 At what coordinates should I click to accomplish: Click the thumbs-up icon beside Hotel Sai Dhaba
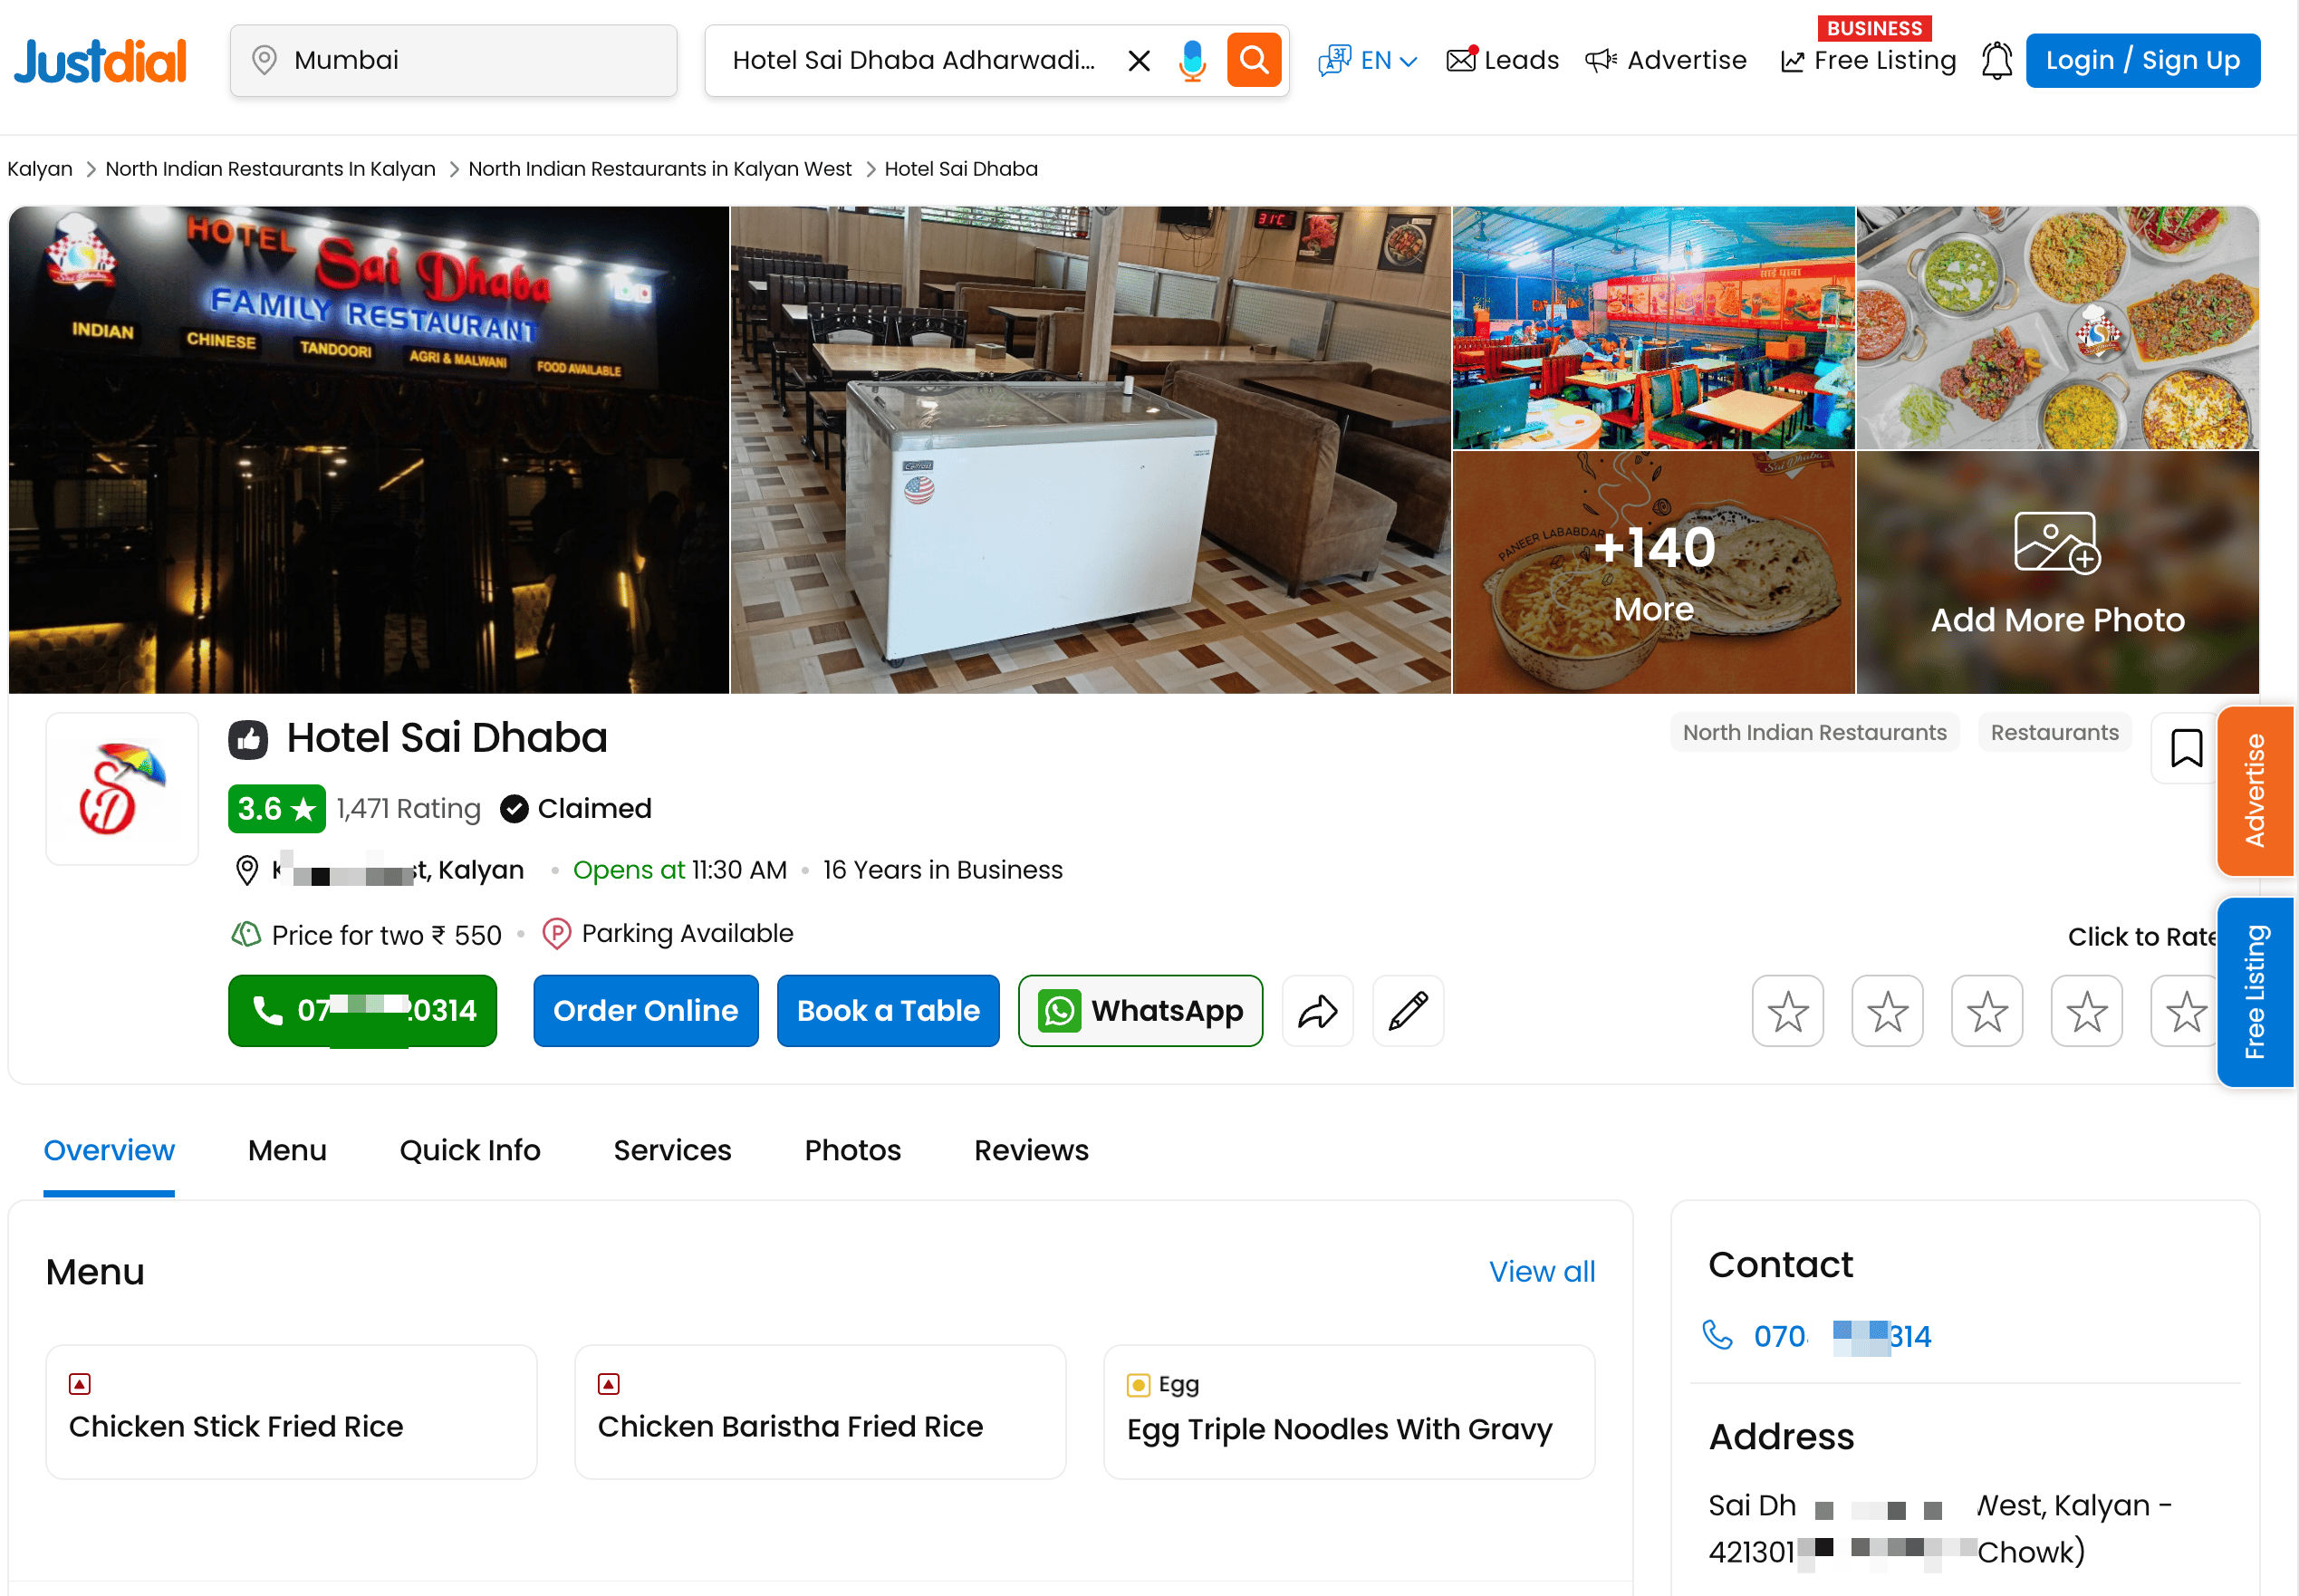[248, 740]
